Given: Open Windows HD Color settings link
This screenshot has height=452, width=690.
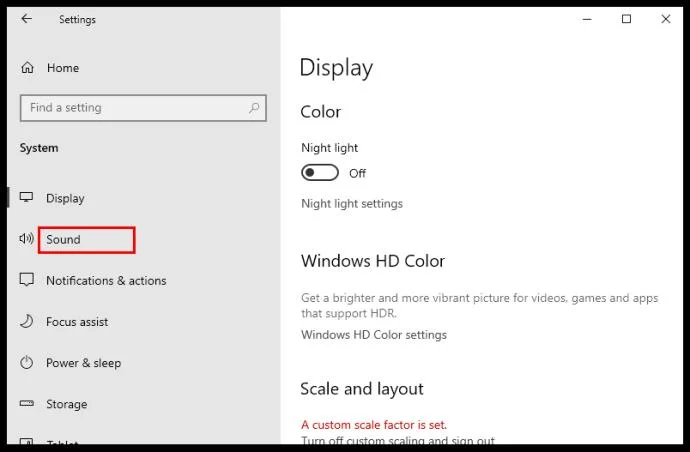Looking at the screenshot, I should (x=374, y=335).
